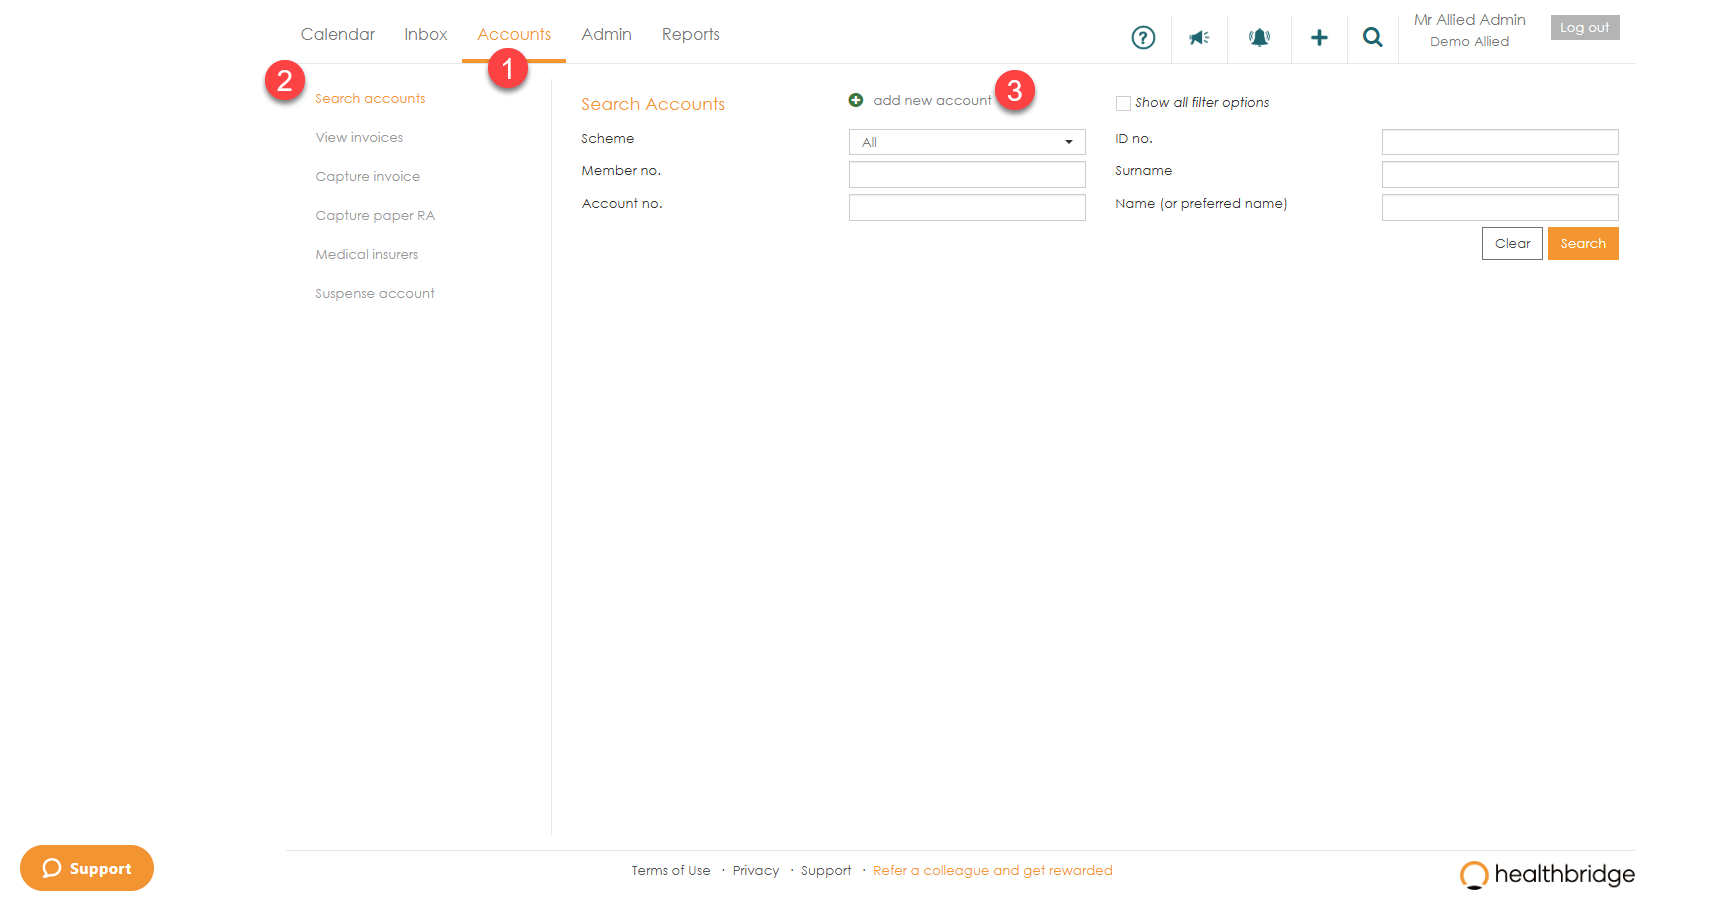Image resolution: width=1732 pixels, height=905 pixels.
Task: Open the help question mark icon
Action: pyautogui.click(x=1143, y=38)
